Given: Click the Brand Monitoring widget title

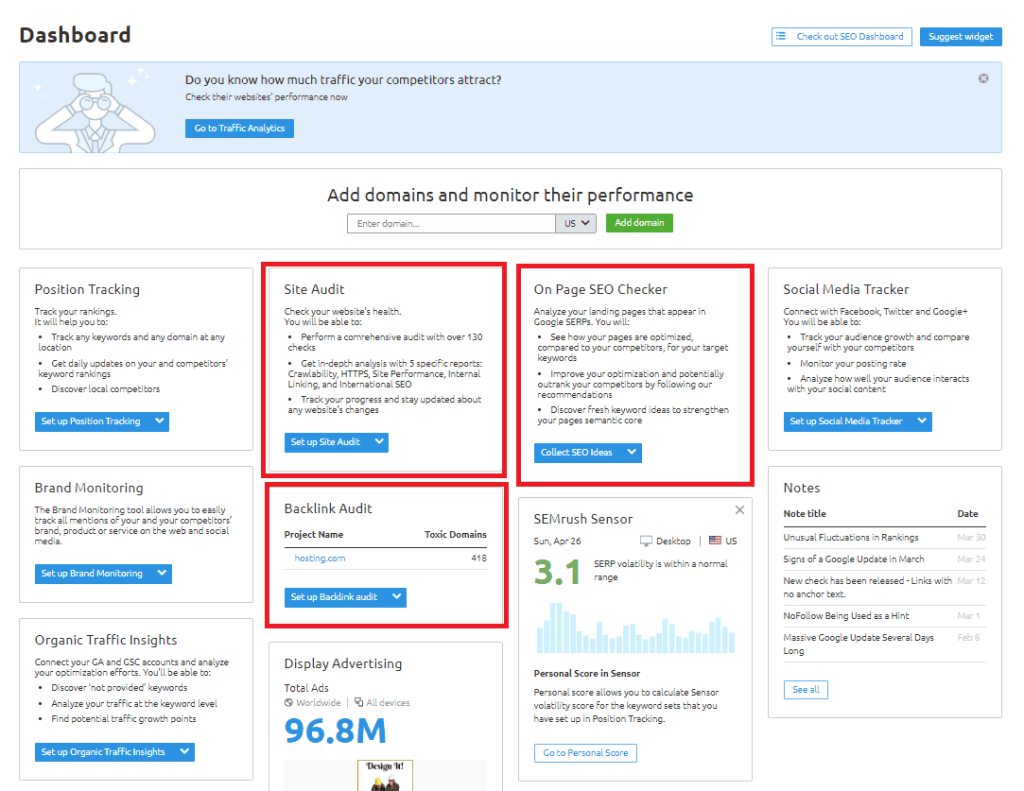Looking at the screenshot, I should click(x=89, y=488).
